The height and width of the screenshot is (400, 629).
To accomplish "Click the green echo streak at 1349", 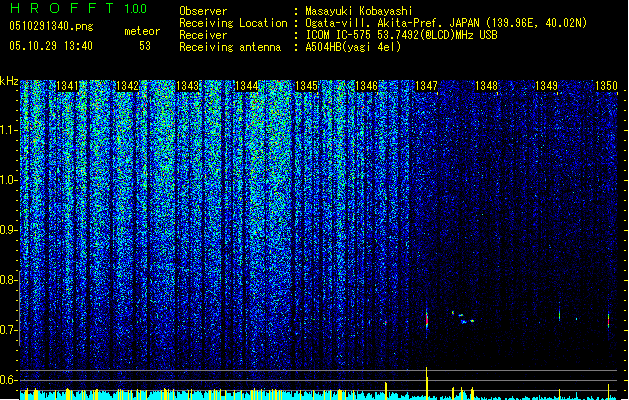I will click(x=559, y=315).
